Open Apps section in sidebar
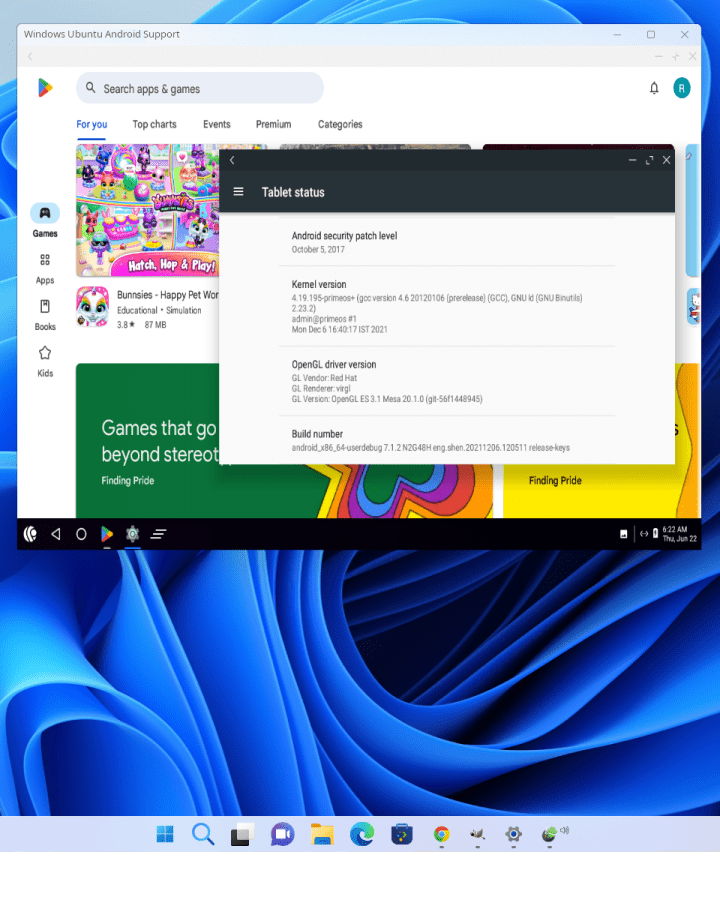Image resolution: width=720 pixels, height=900 pixels. click(45, 268)
